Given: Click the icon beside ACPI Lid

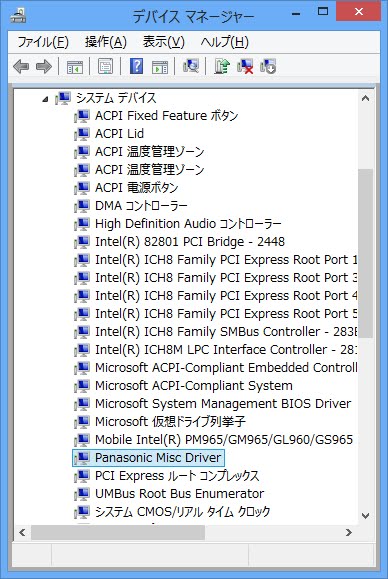Looking at the screenshot, I should (82, 134).
